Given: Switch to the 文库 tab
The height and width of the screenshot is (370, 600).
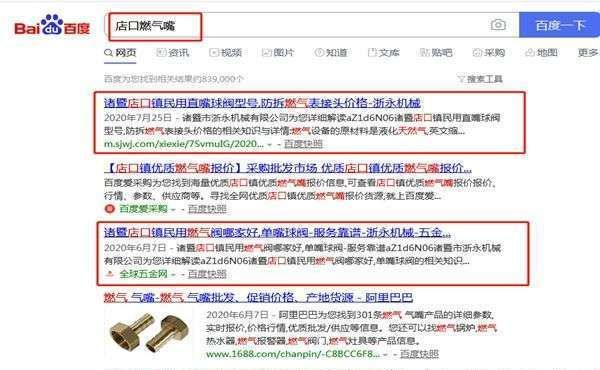Looking at the screenshot, I should tap(383, 52).
